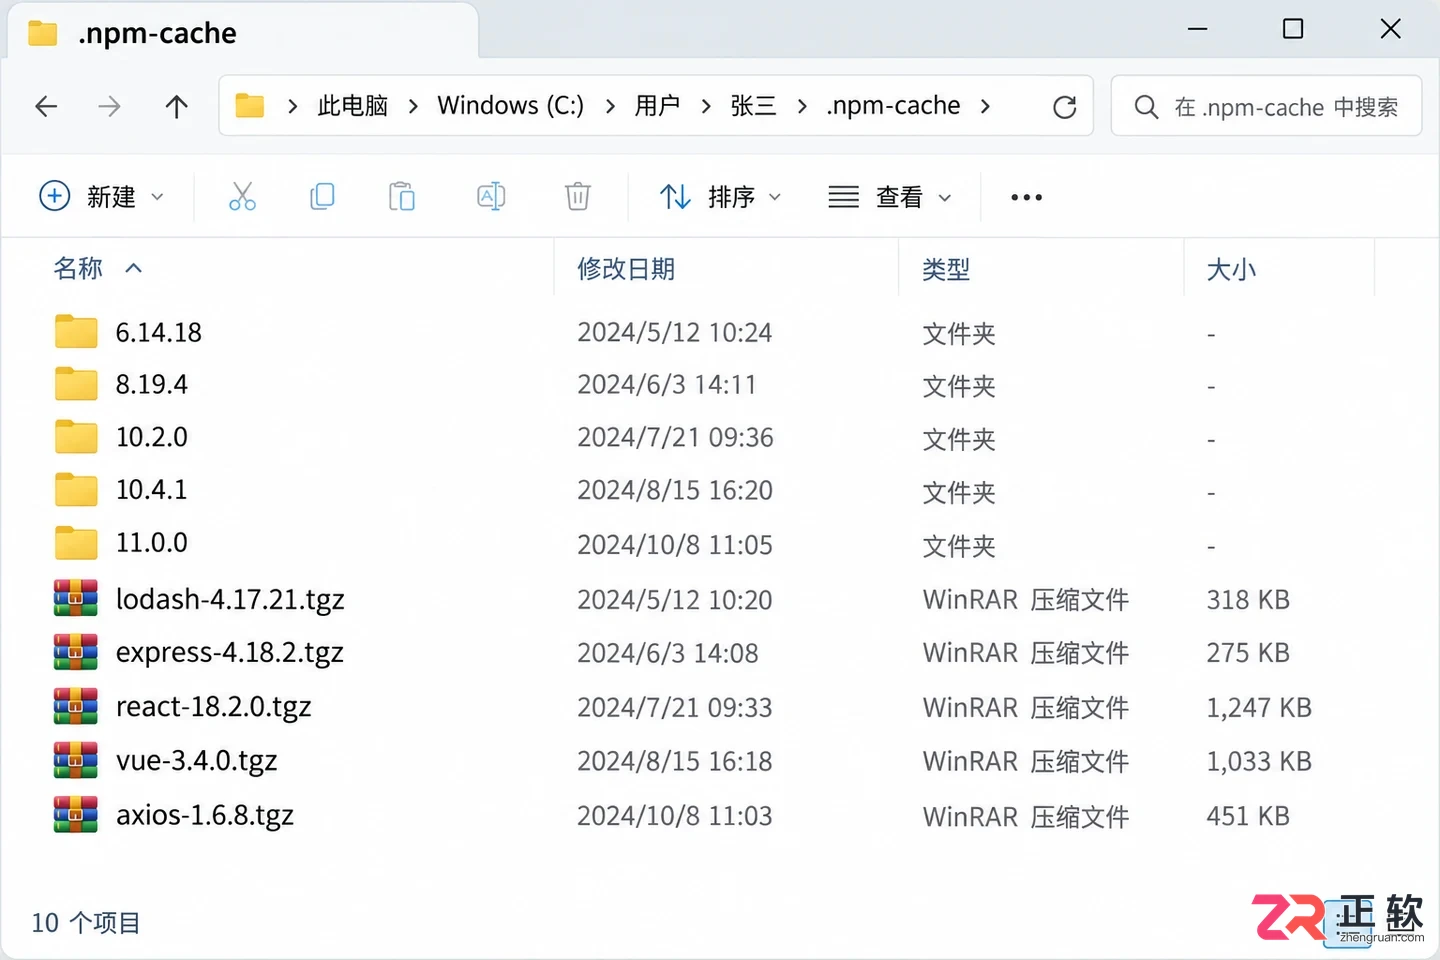Select the .npm-cache window tab
1440x960 pixels.
pos(244,33)
